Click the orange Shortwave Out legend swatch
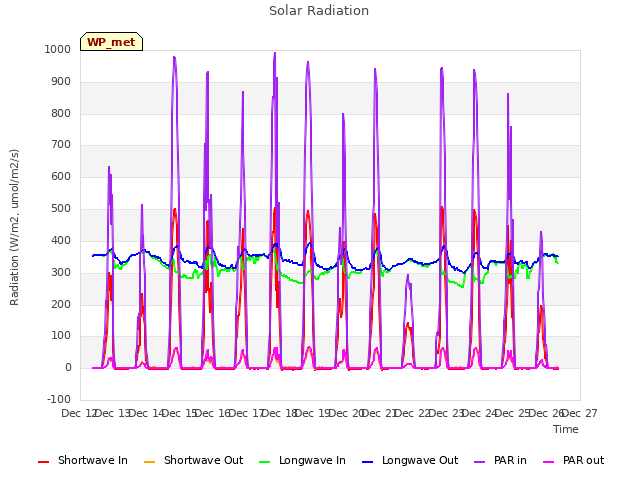 [x=150, y=462]
